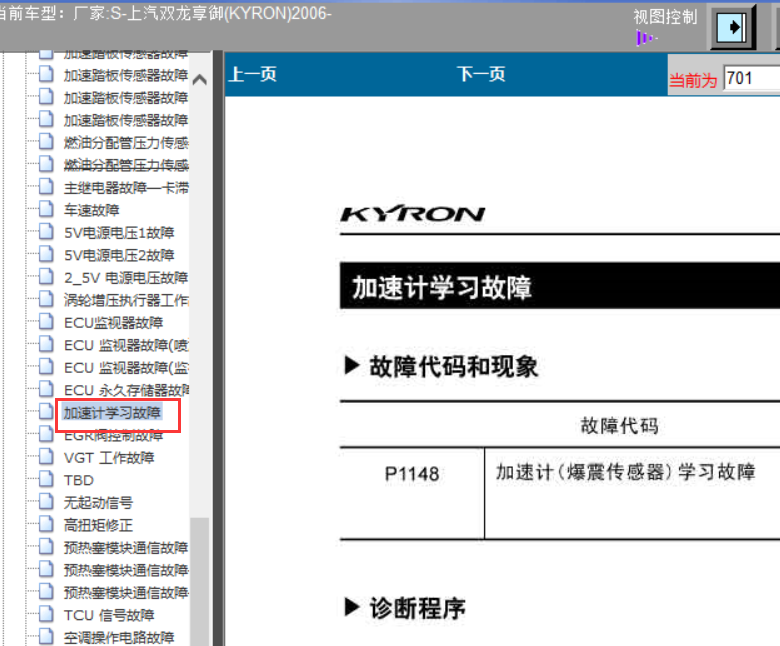Go to next page via 下一页
This screenshot has height=646, width=780.
tap(481, 75)
